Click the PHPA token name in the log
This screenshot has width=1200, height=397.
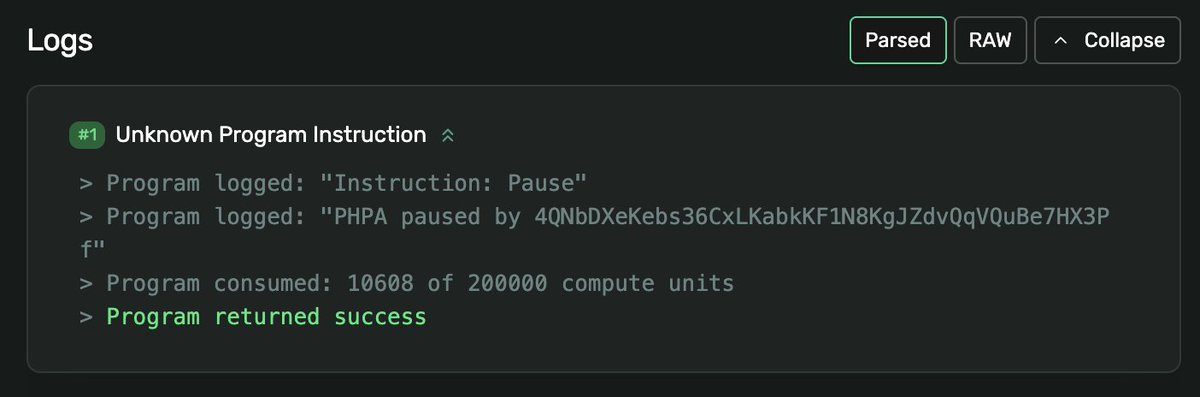367,217
